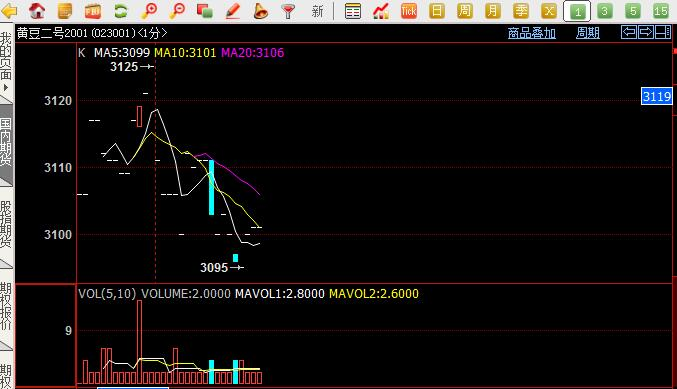Viewport: 677px width, 389px height.
Task: Click the green refresh arrows icon
Action: click(x=121, y=11)
